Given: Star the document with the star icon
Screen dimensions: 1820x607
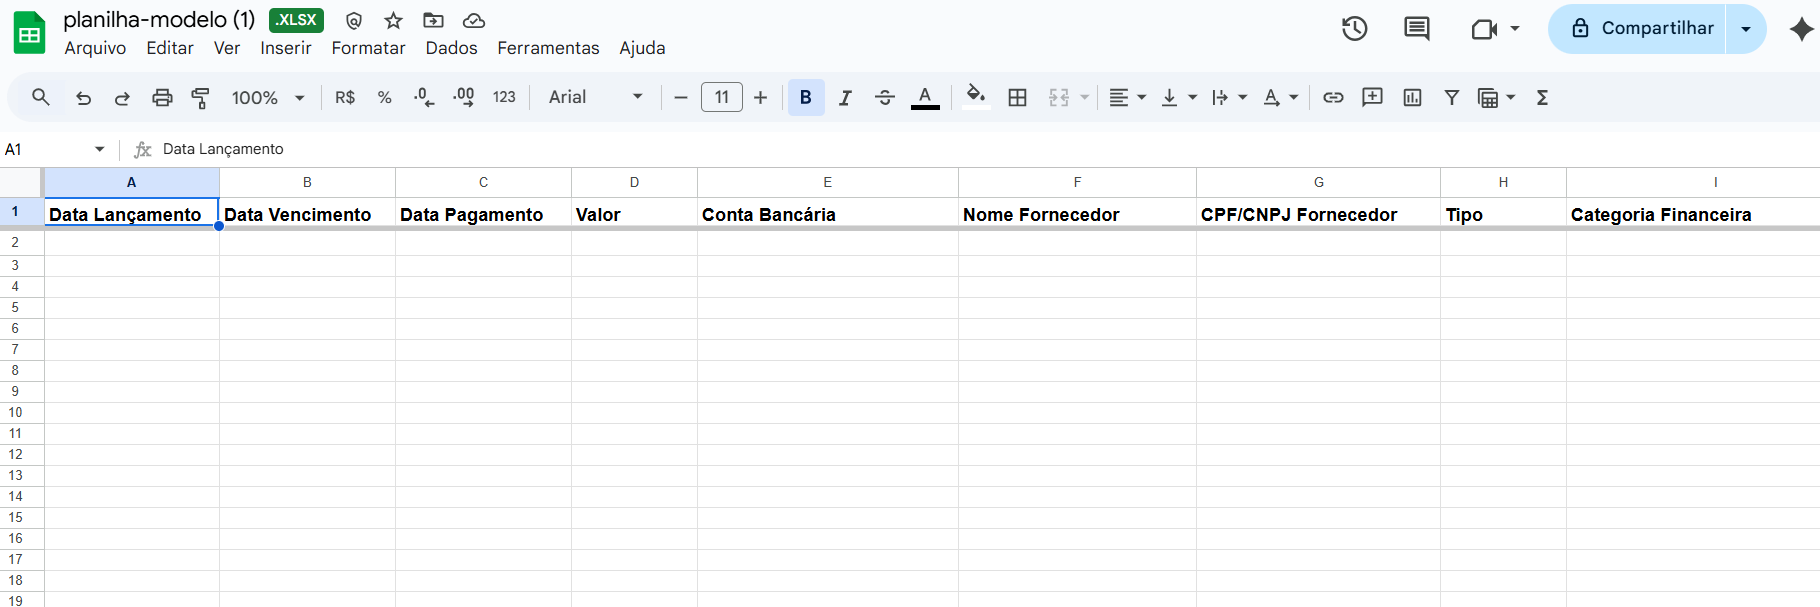Looking at the screenshot, I should point(394,20).
